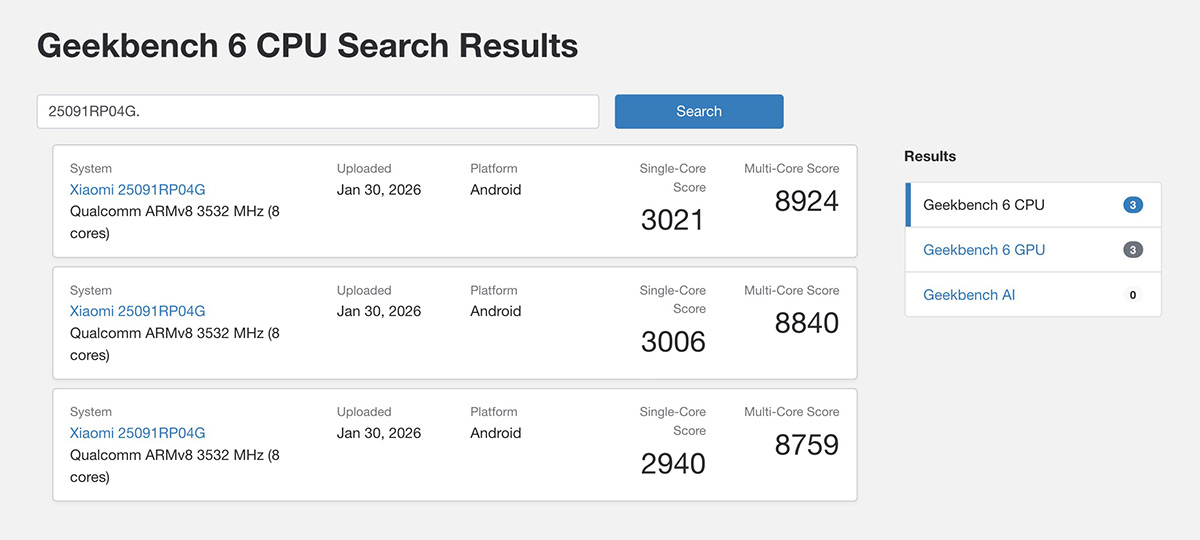Click the blue count badge beside Geekbench 6 CPU
The image size is (1200, 540).
coord(1132,205)
